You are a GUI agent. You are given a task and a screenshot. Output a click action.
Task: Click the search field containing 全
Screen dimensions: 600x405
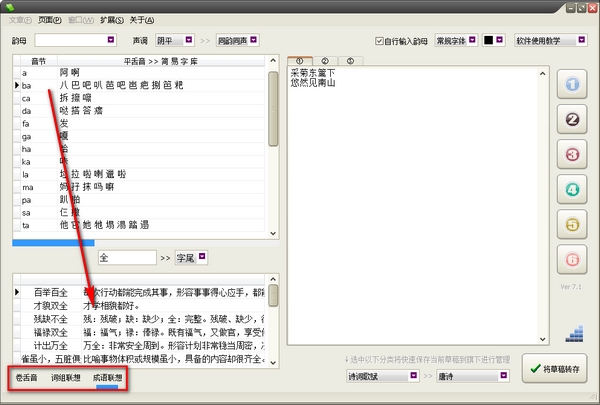127,258
